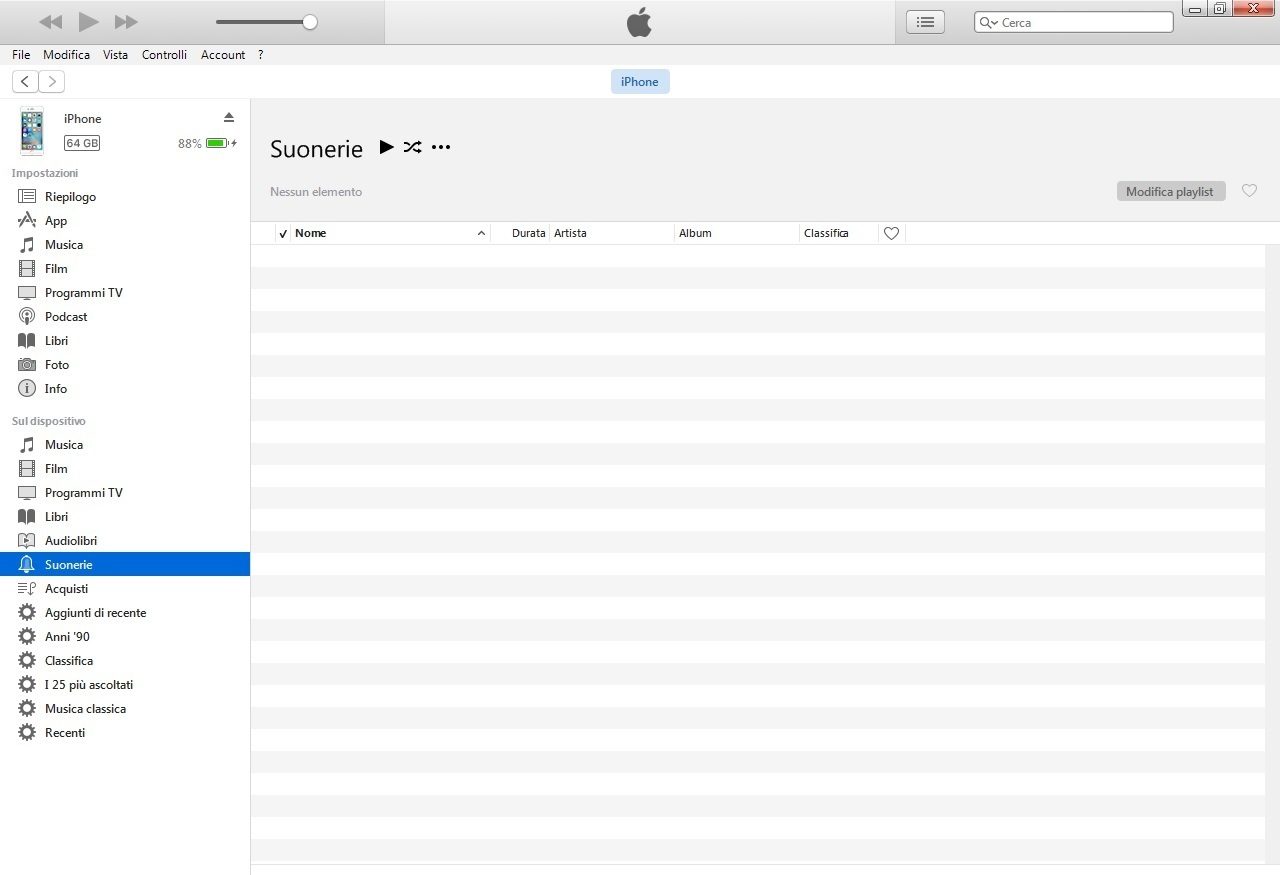The height and width of the screenshot is (875, 1280).
Task: Open the Classifica smart playlist
Action: 125,661
